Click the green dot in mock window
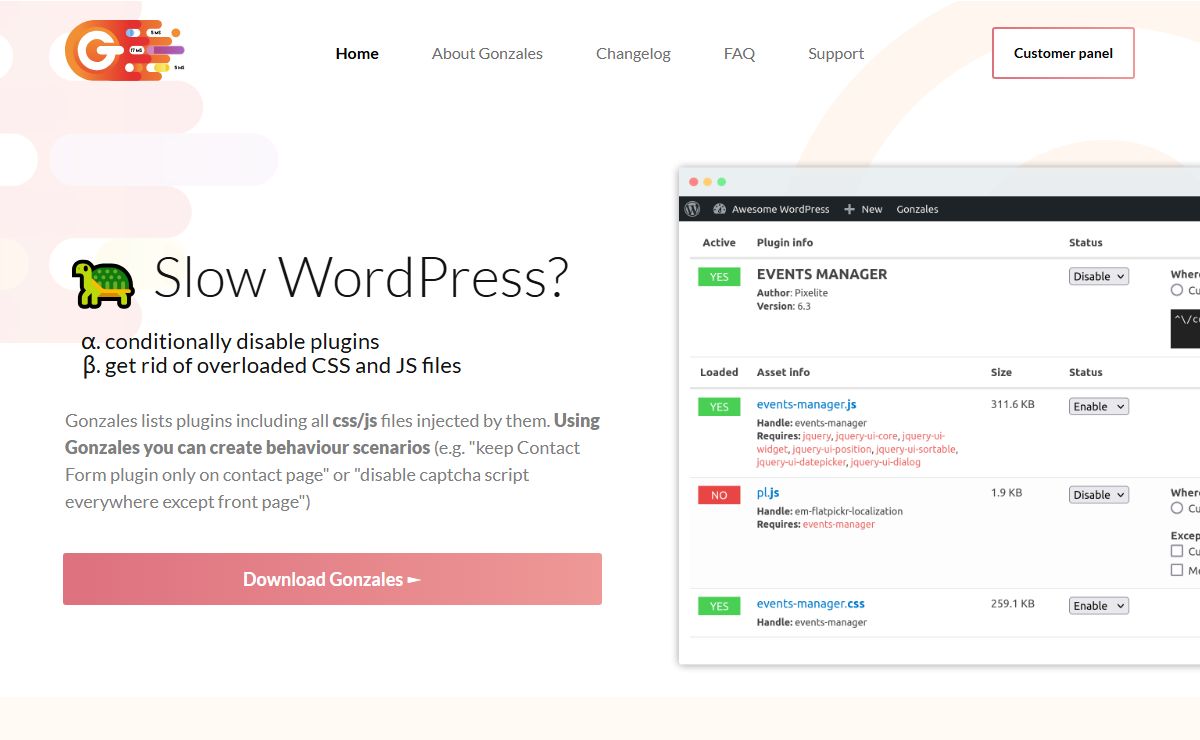The width and height of the screenshot is (1200, 740). pyautogui.click(x=721, y=182)
